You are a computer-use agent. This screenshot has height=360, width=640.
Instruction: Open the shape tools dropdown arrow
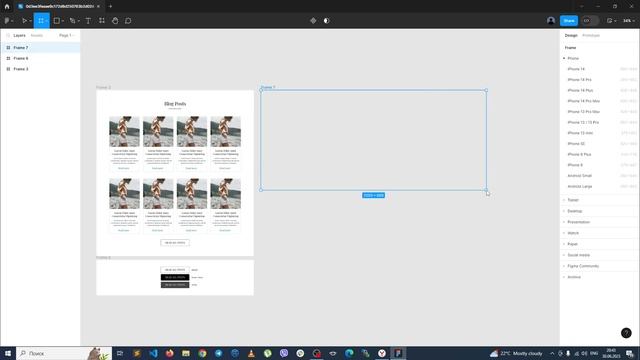coord(62,21)
